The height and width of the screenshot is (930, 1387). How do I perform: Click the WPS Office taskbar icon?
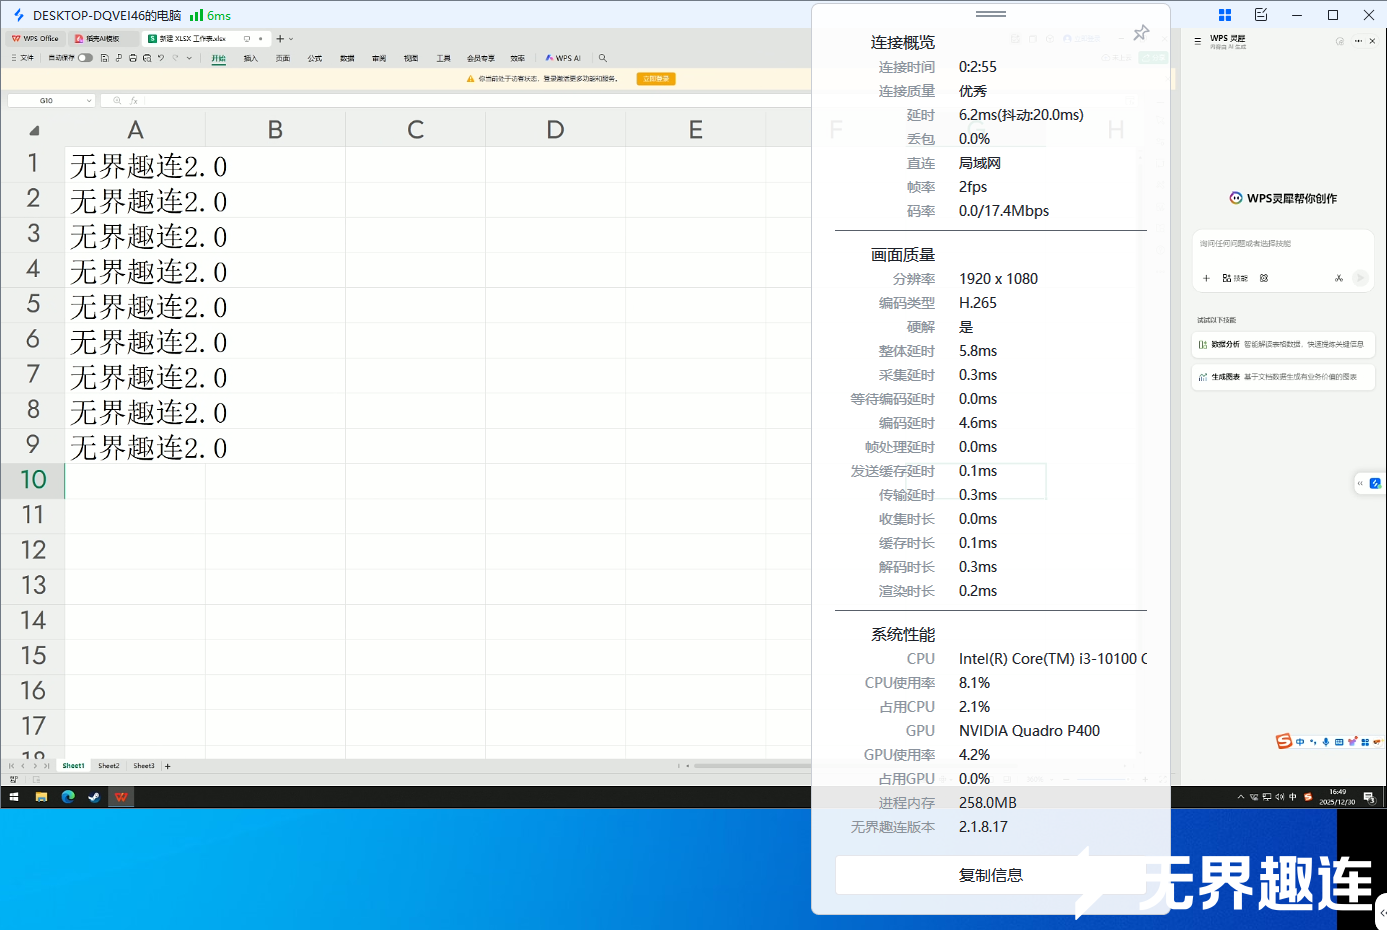121,797
